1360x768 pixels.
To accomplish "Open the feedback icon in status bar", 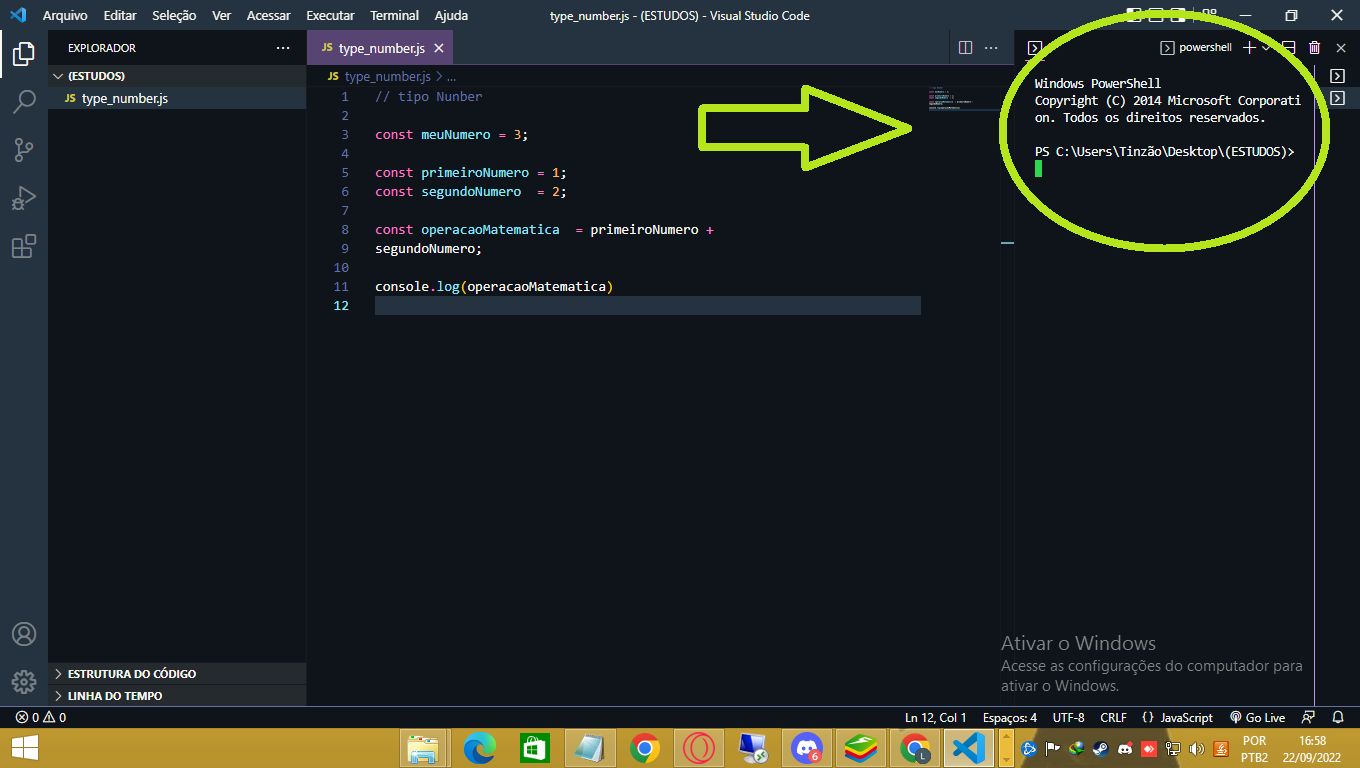I will point(1308,717).
